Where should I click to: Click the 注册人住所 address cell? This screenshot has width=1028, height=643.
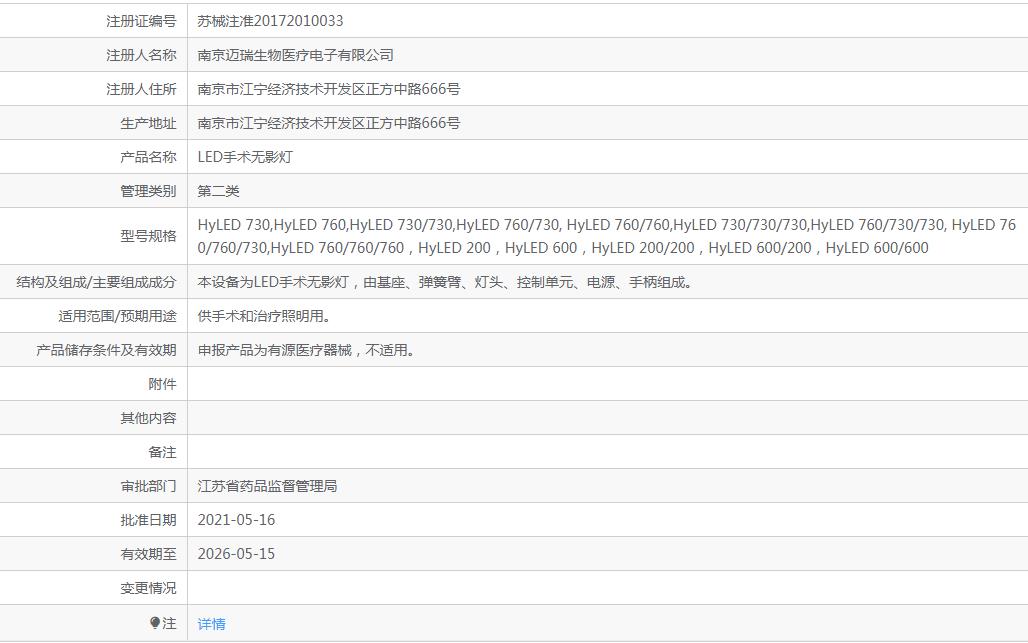click(x=330, y=88)
